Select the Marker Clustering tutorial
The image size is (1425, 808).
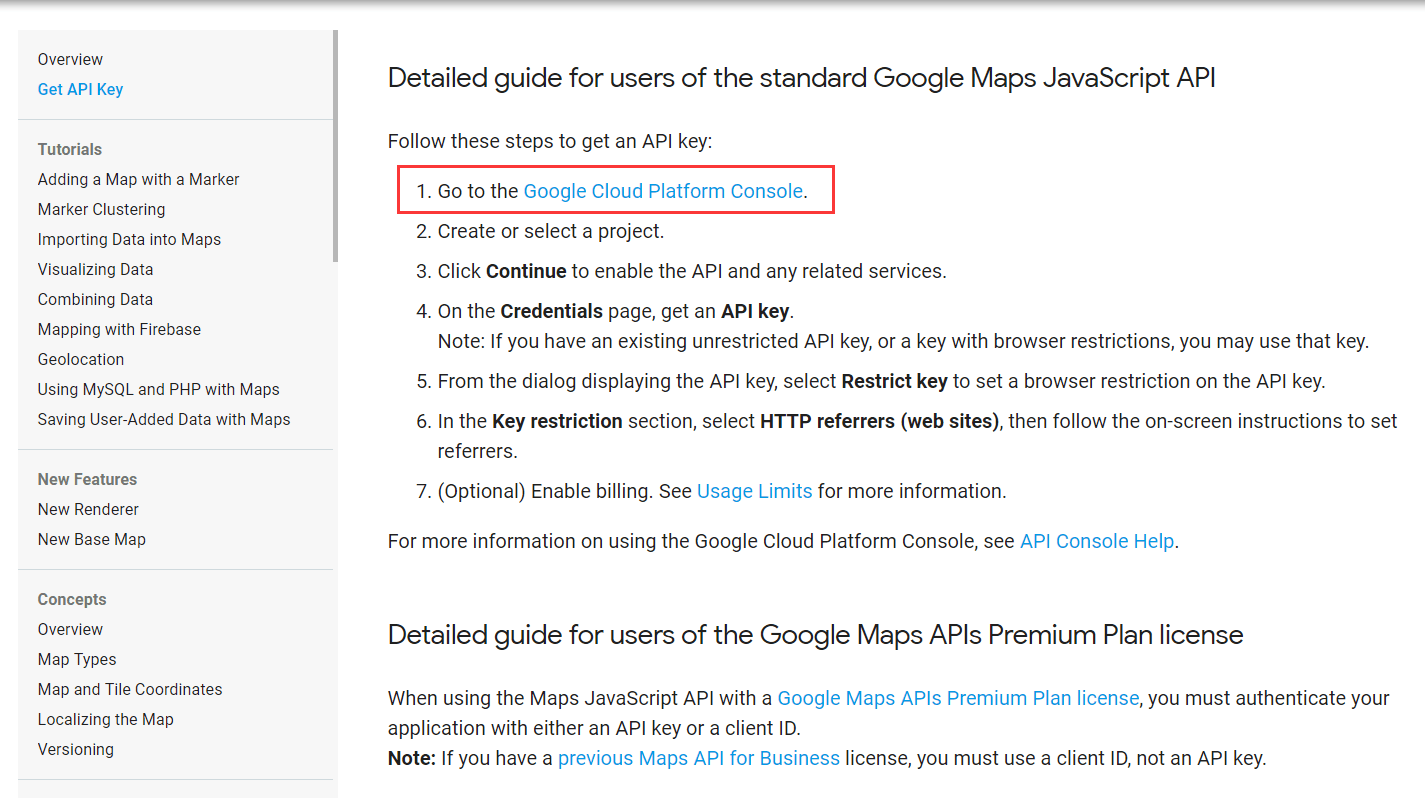[x=101, y=209]
